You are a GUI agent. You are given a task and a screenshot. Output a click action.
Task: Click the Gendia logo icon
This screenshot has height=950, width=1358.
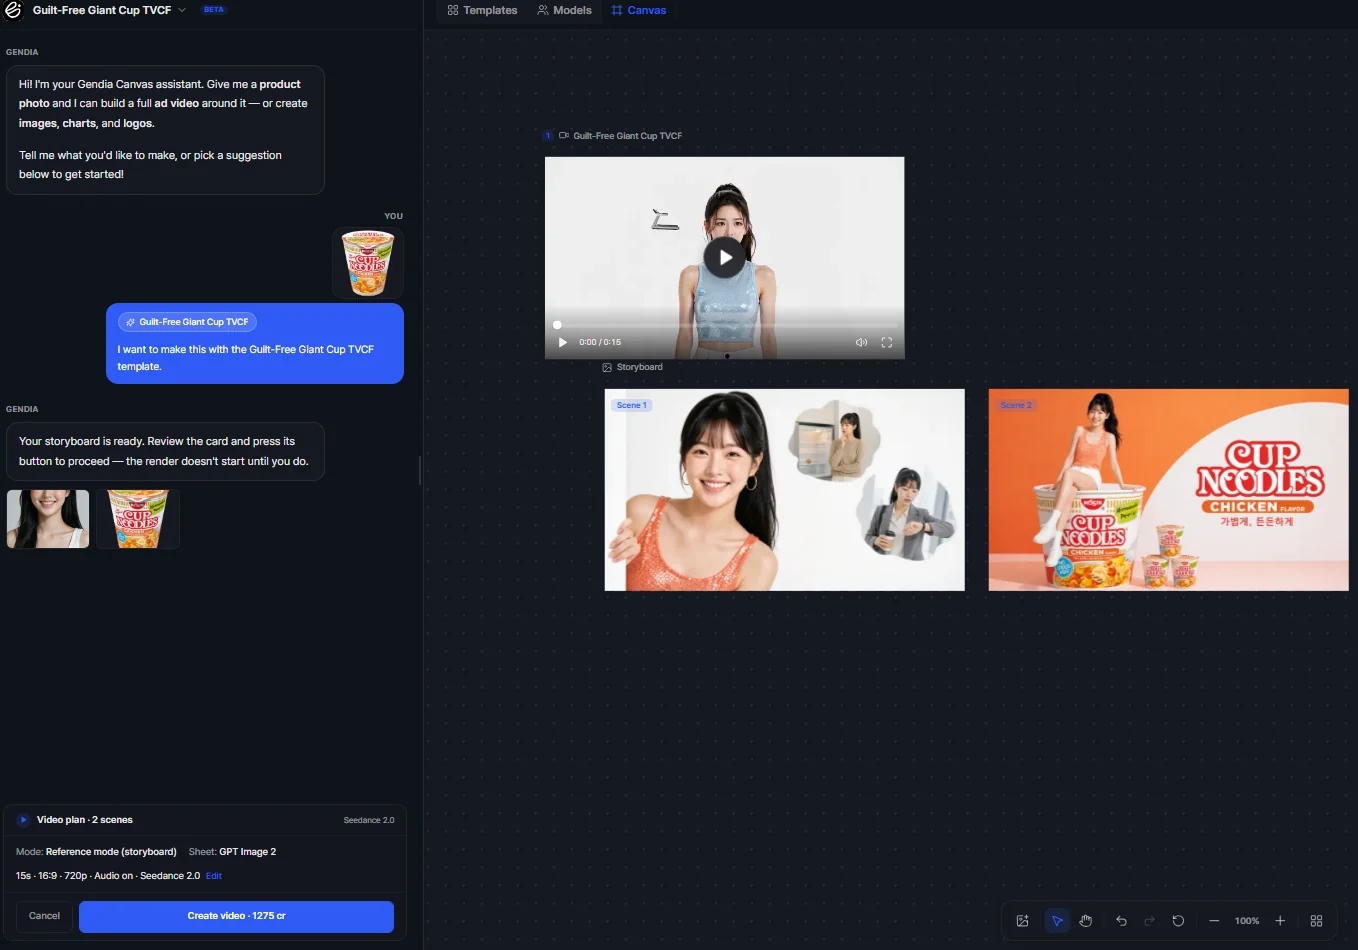pos(13,10)
